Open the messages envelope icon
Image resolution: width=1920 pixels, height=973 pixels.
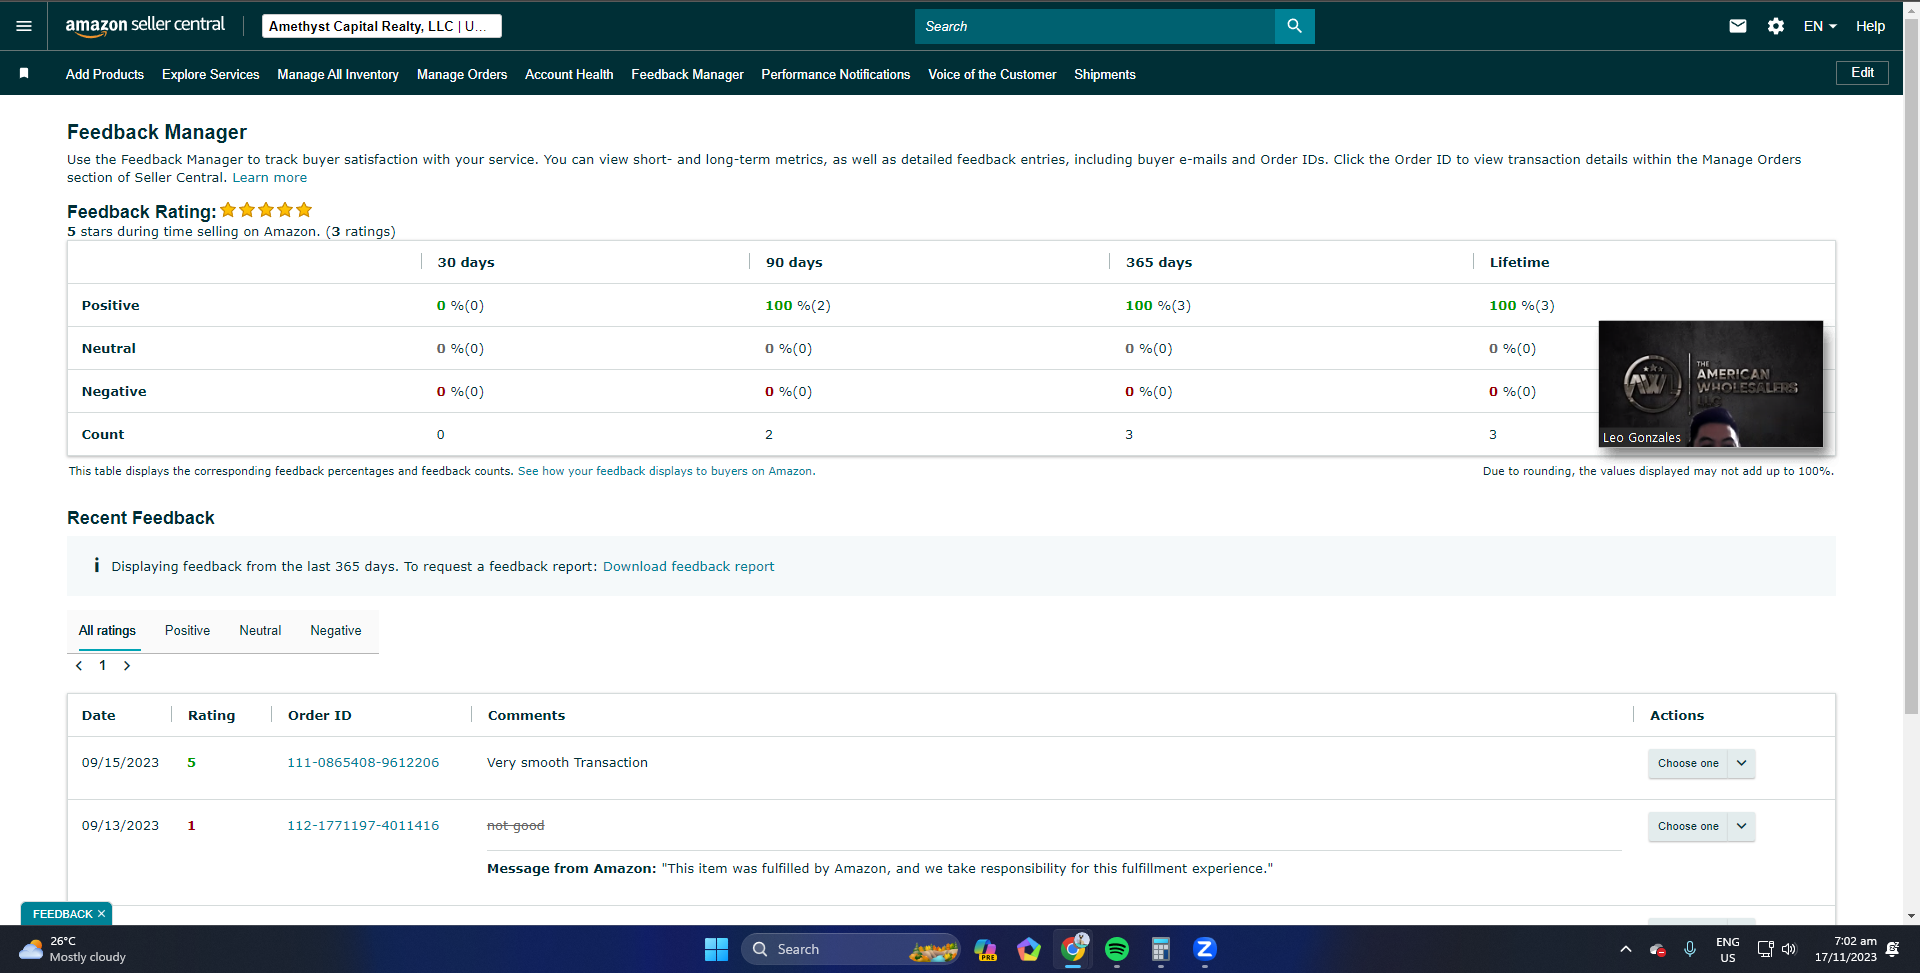pos(1738,26)
